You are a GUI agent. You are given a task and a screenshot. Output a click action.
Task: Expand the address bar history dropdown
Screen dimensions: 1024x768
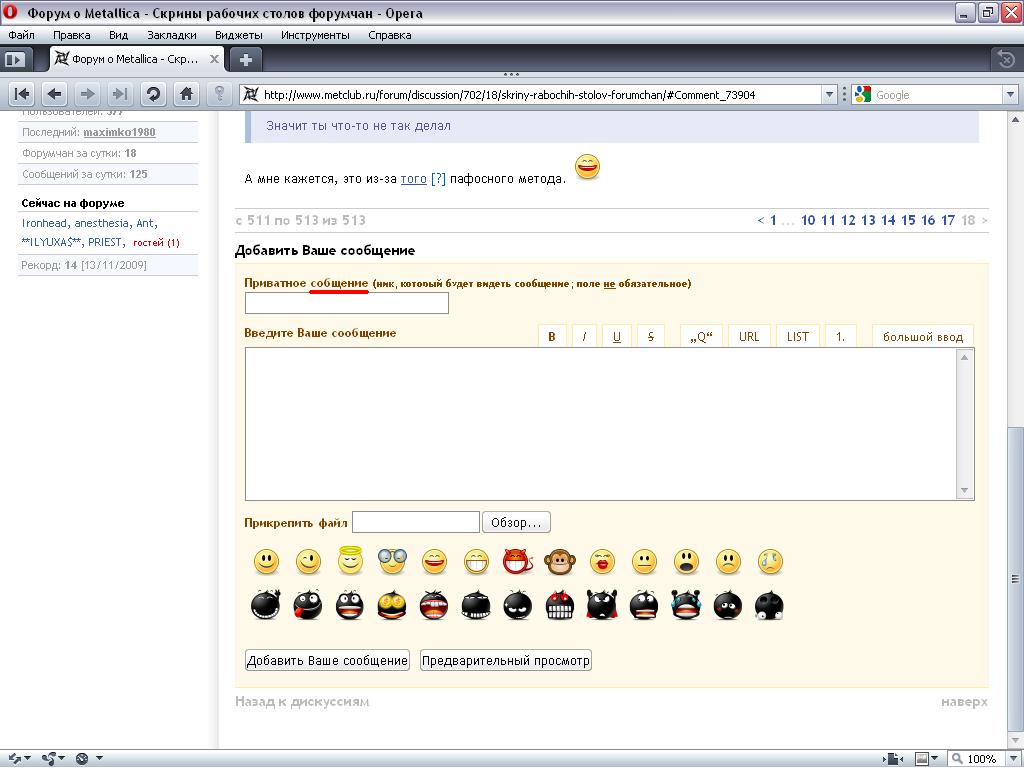pyautogui.click(x=829, y=95)
